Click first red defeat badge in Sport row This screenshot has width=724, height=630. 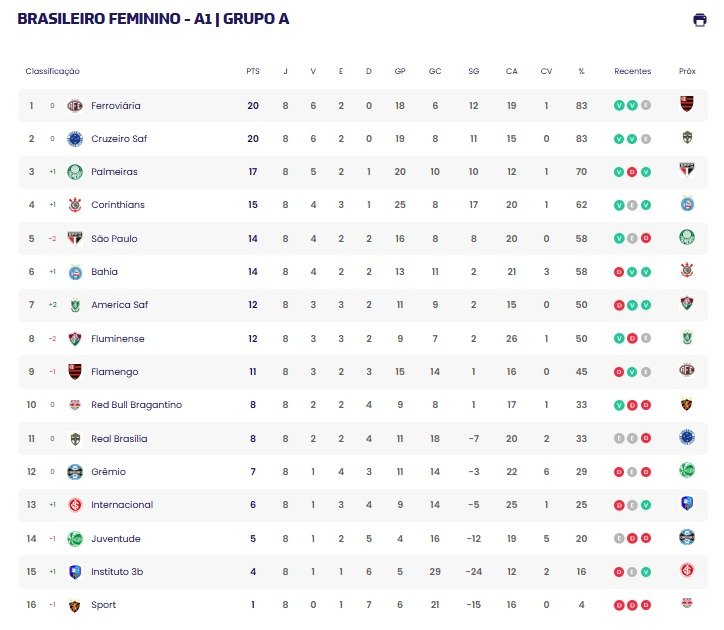pyautogui.click(x=619, y=605)
